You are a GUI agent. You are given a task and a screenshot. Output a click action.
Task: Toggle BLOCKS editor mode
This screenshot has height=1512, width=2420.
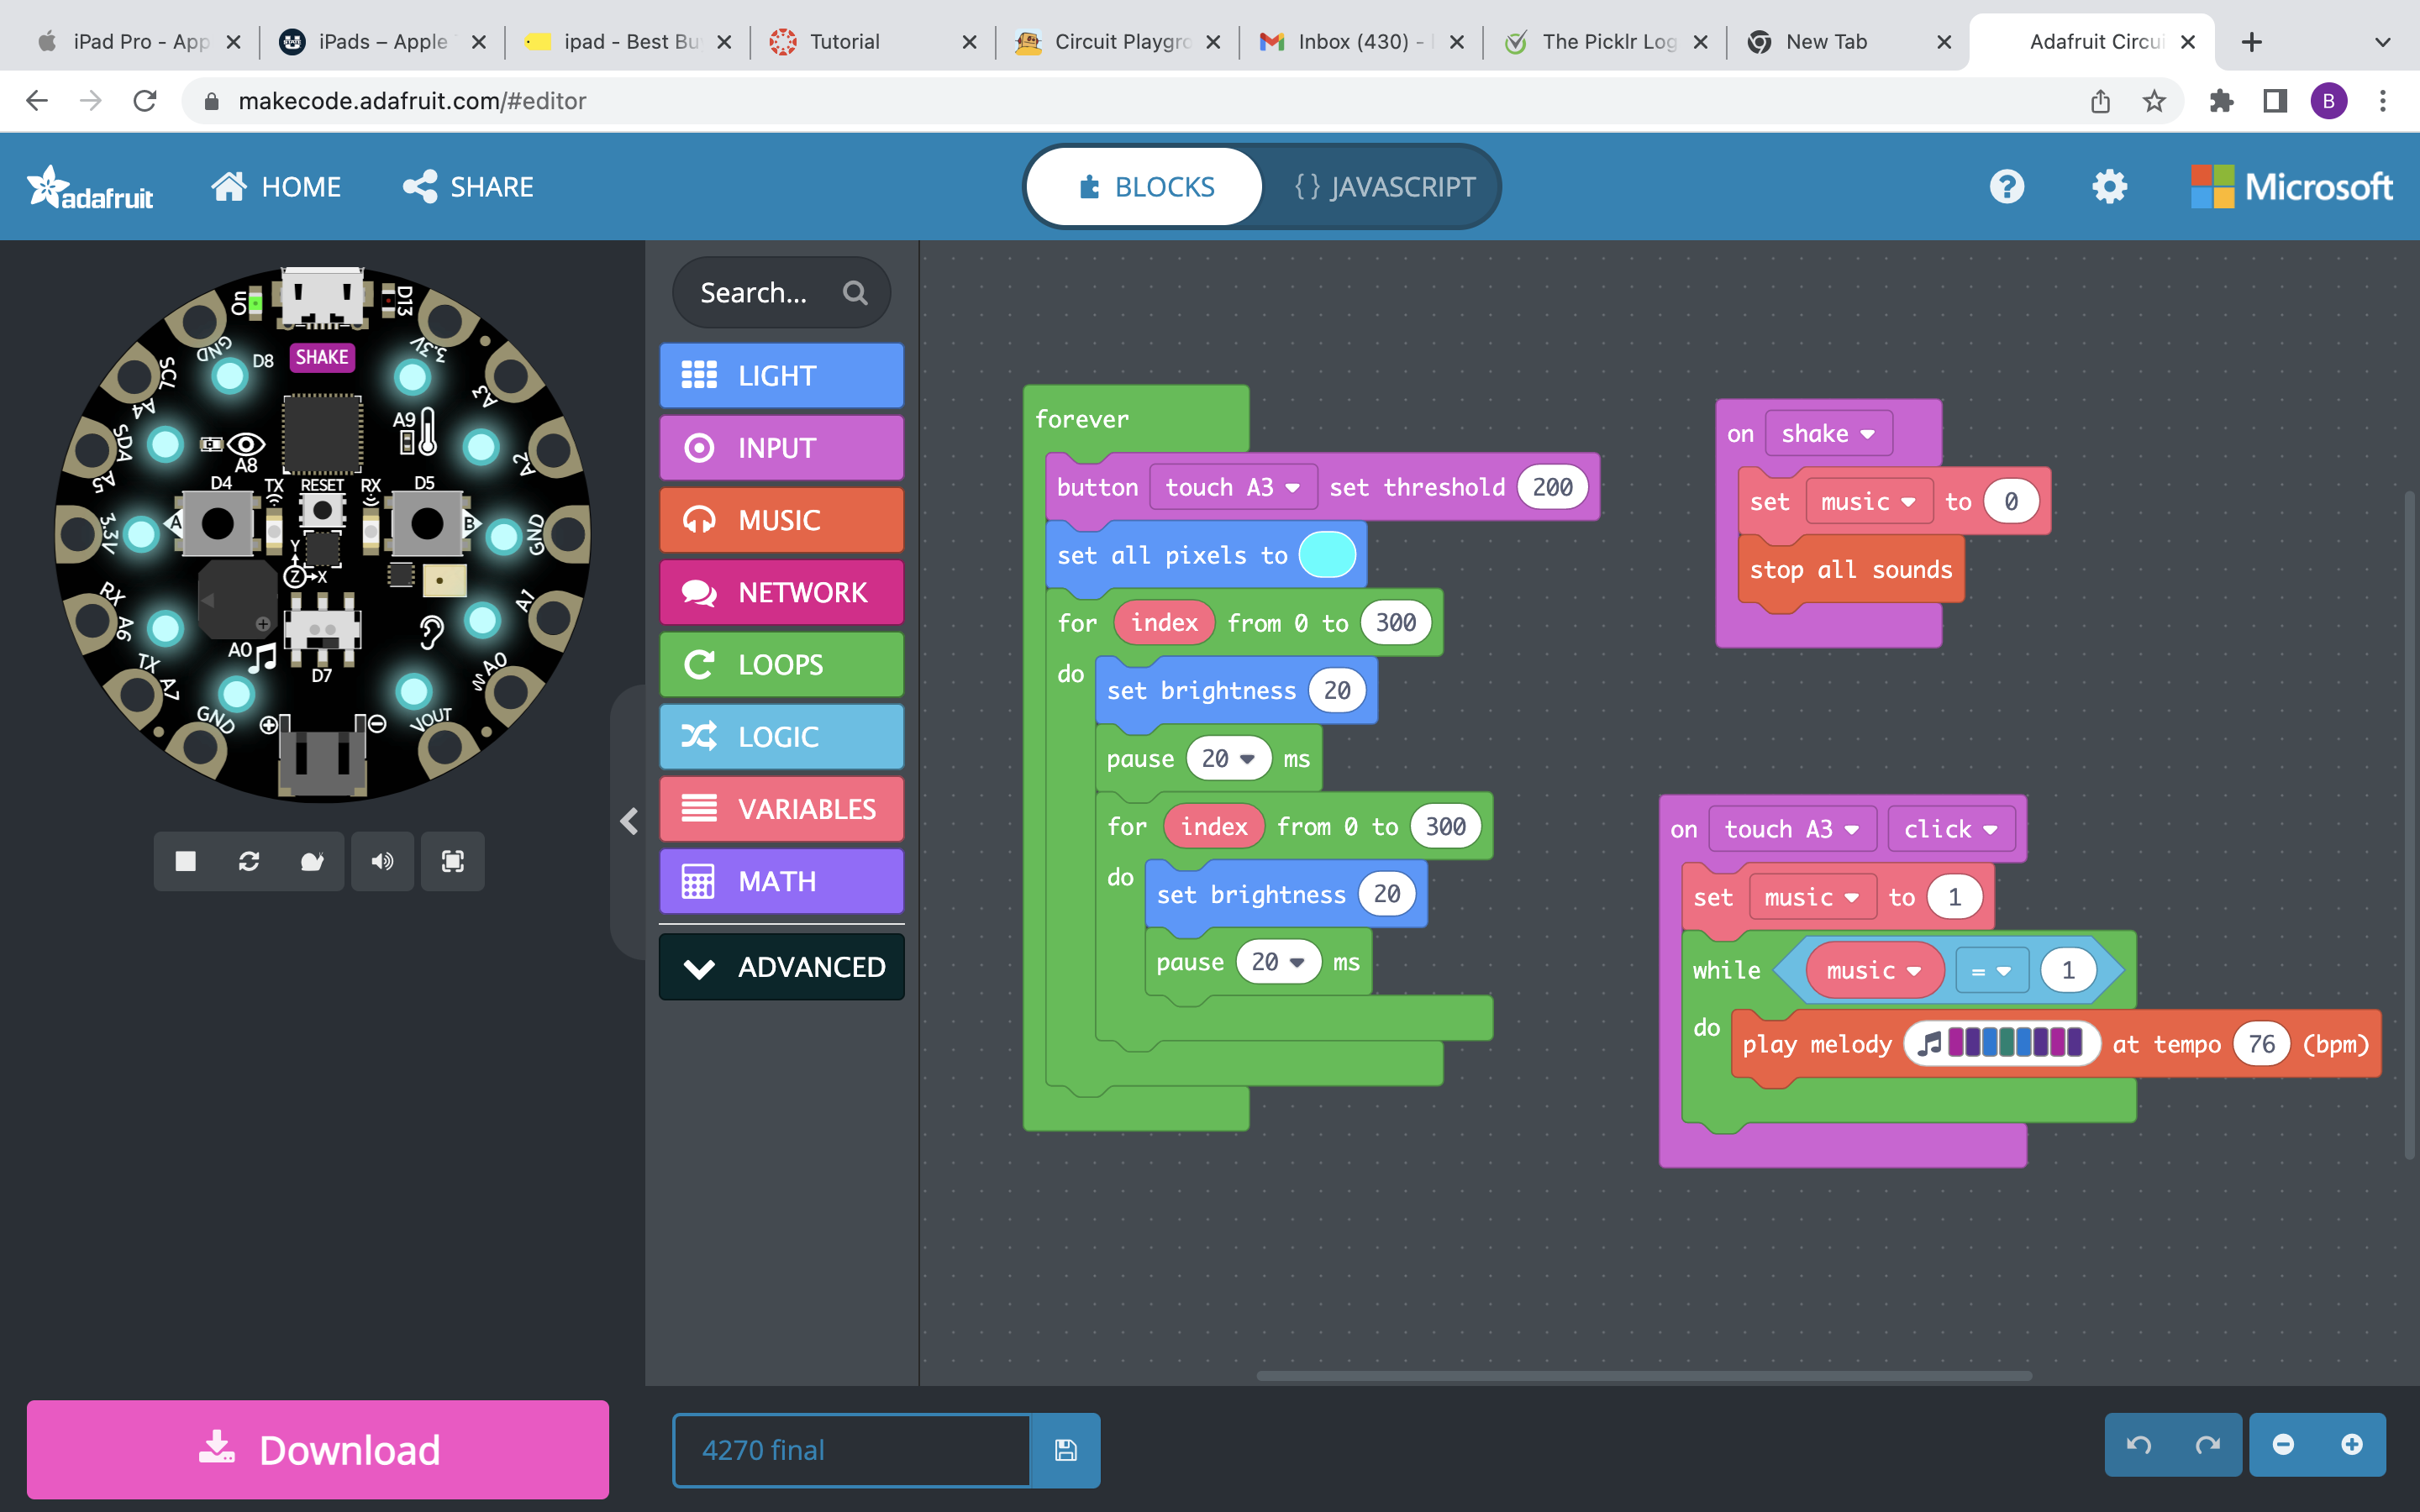coord(1146,186)
